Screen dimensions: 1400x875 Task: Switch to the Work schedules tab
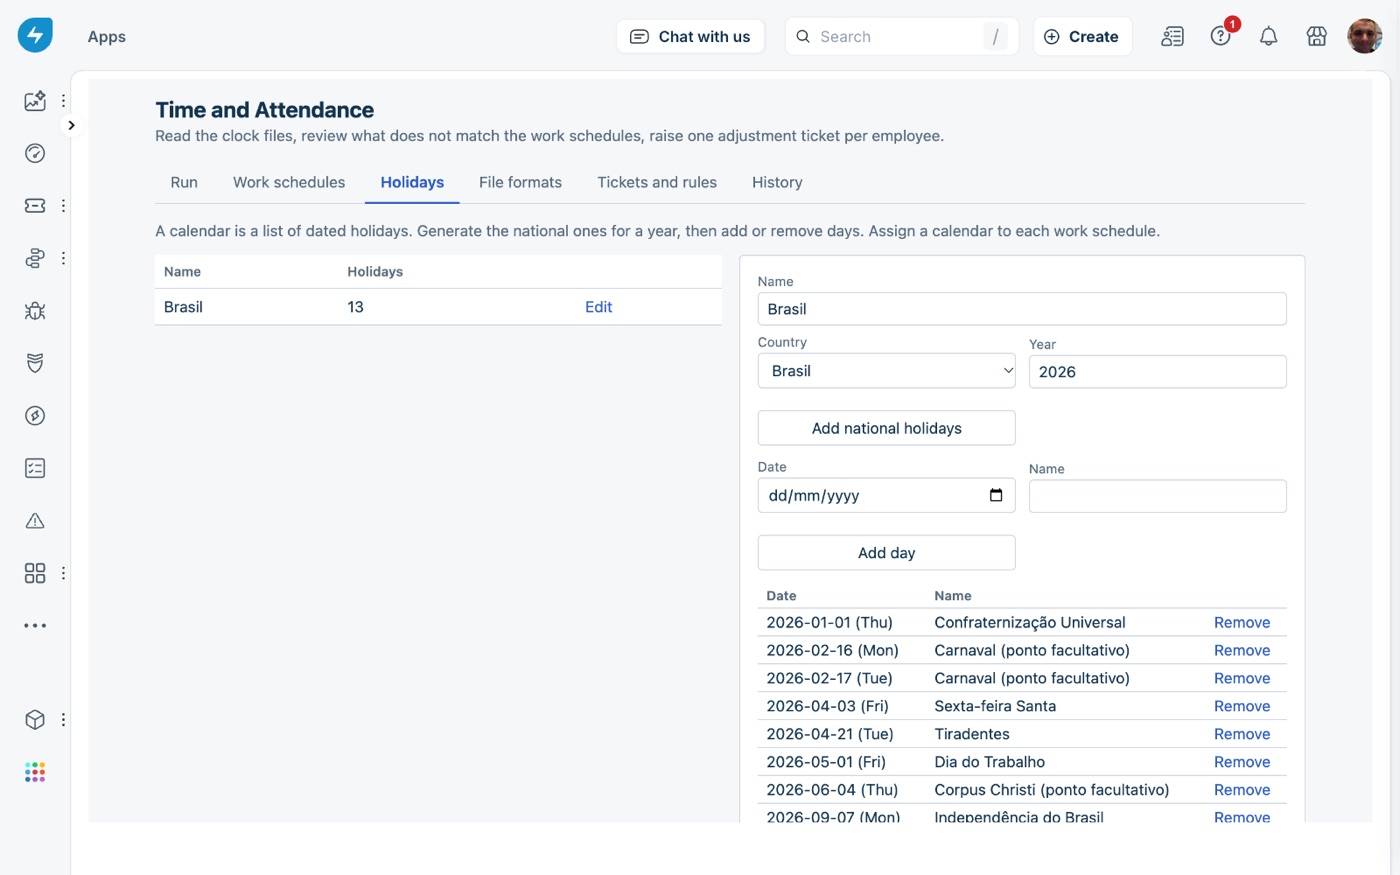[x=289, y=182]
